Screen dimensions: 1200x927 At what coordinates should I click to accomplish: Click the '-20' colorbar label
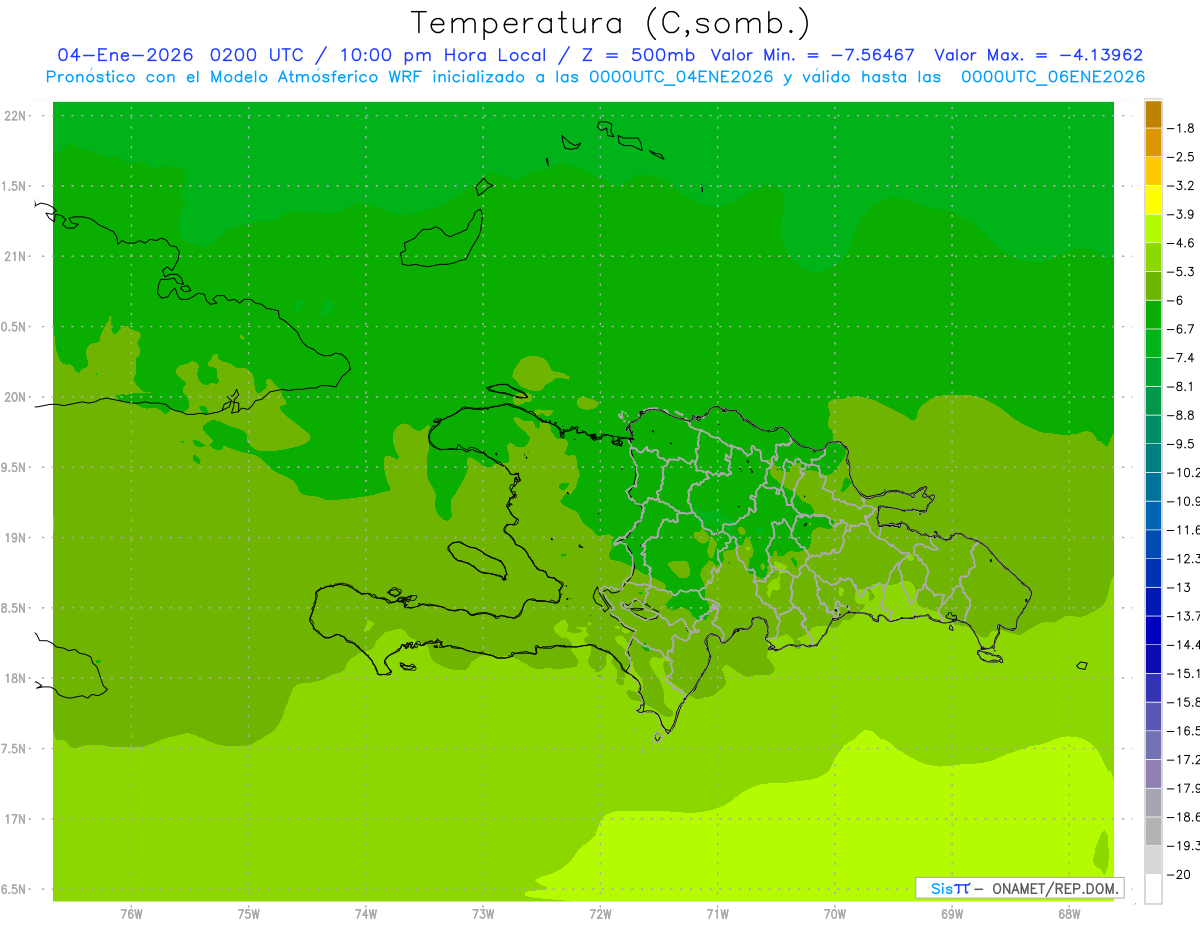[1179, 874]
